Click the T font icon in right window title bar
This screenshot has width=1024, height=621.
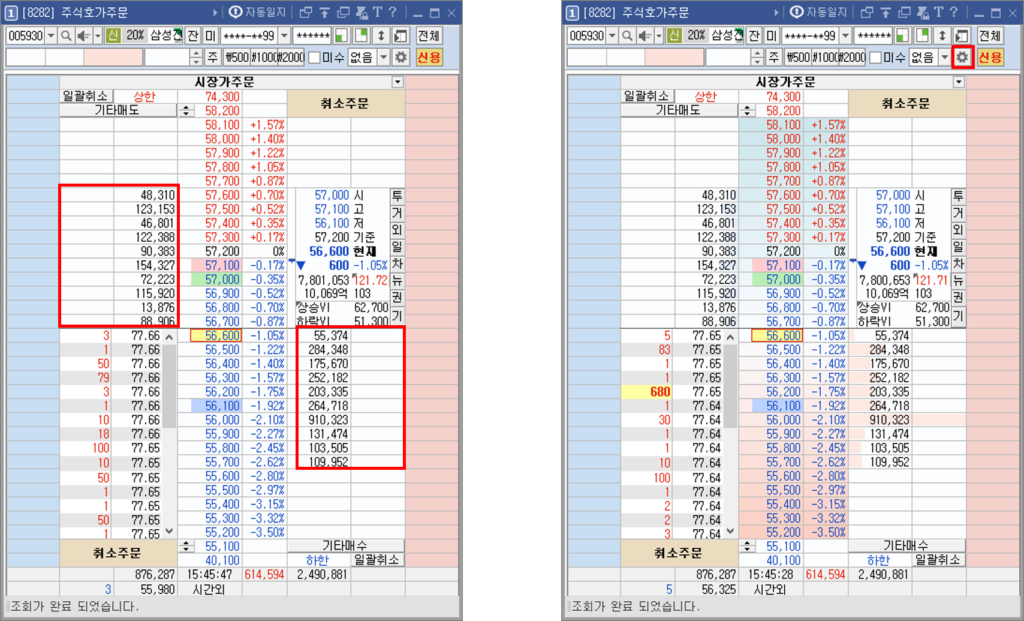point(938,12)
